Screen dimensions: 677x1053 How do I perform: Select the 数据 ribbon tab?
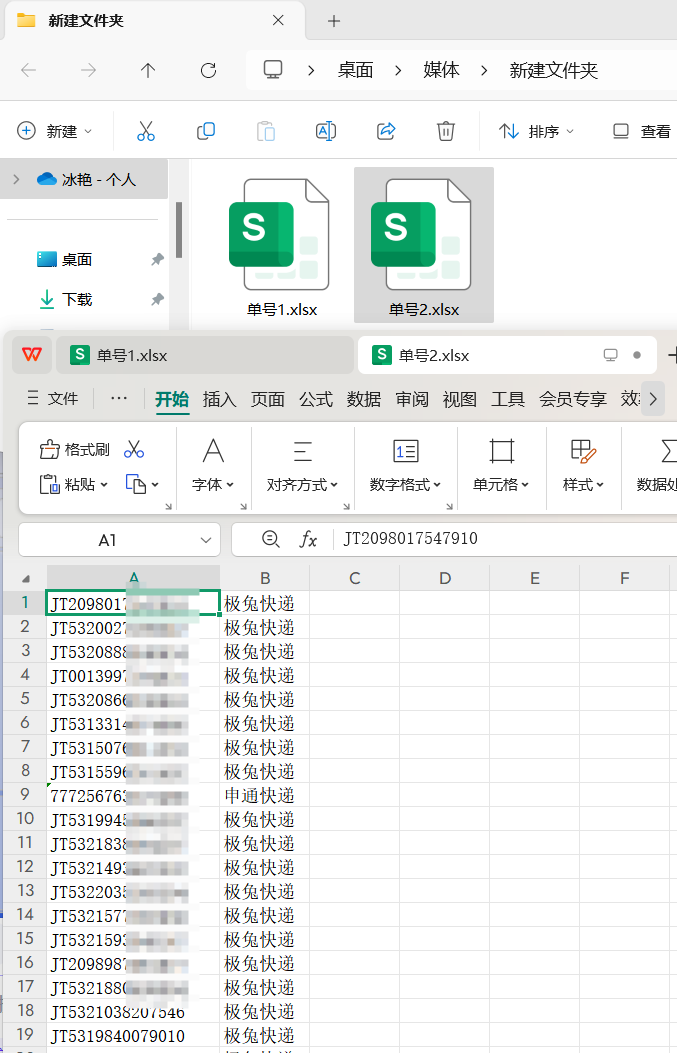click(x=363, y=399)
